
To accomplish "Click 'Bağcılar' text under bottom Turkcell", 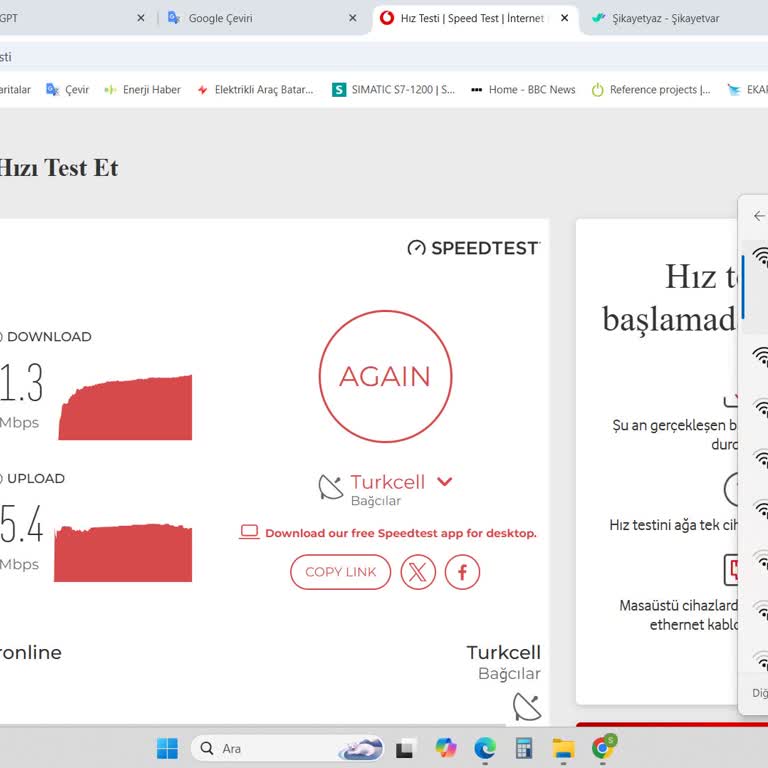I will [509, 673].
